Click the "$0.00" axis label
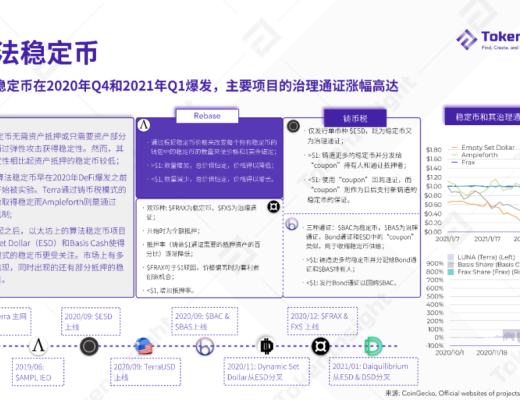Screen dimensions: 520x400 (x=434, y=231)
